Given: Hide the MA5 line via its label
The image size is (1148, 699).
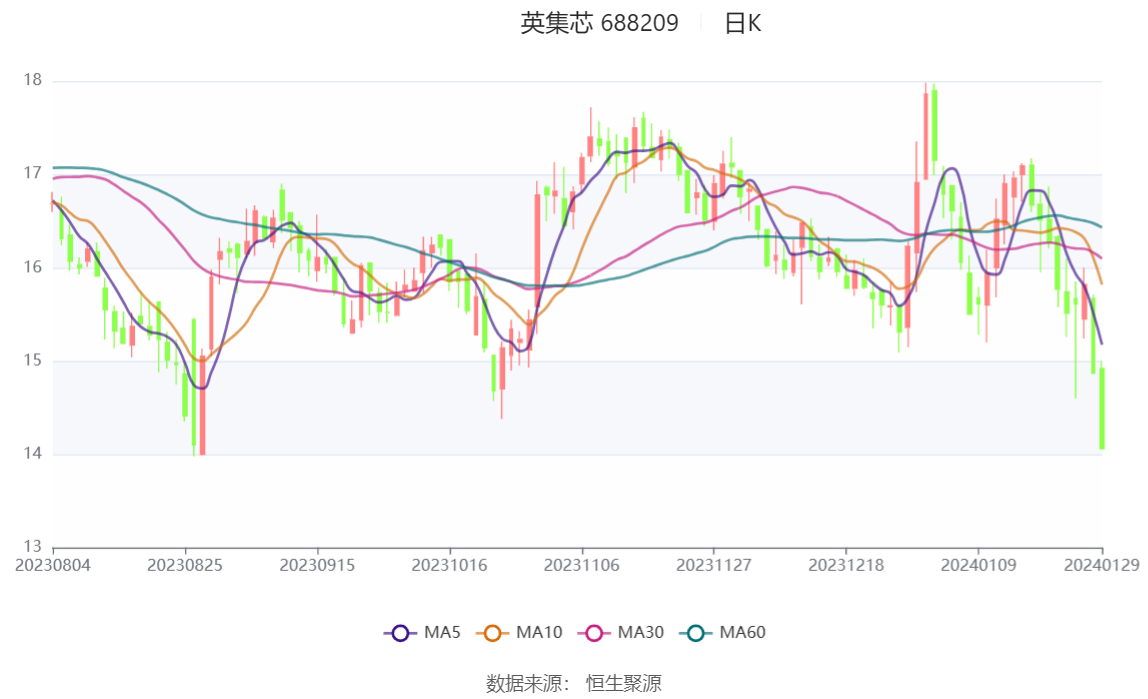Looking at the screenshot, I should click(442, 632).
